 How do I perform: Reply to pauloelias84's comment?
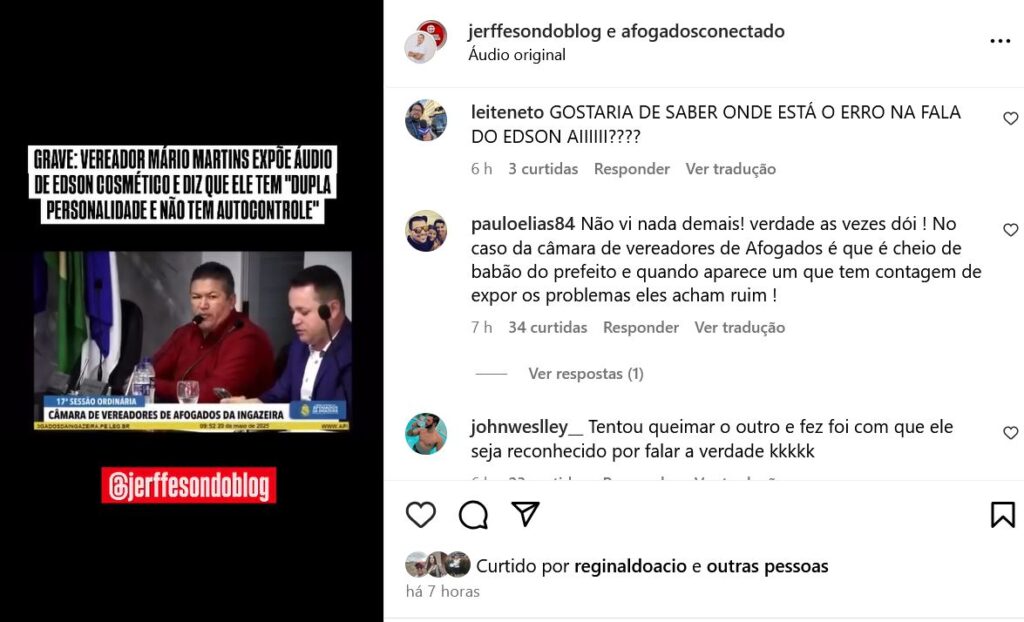click(x=641, y=327)
